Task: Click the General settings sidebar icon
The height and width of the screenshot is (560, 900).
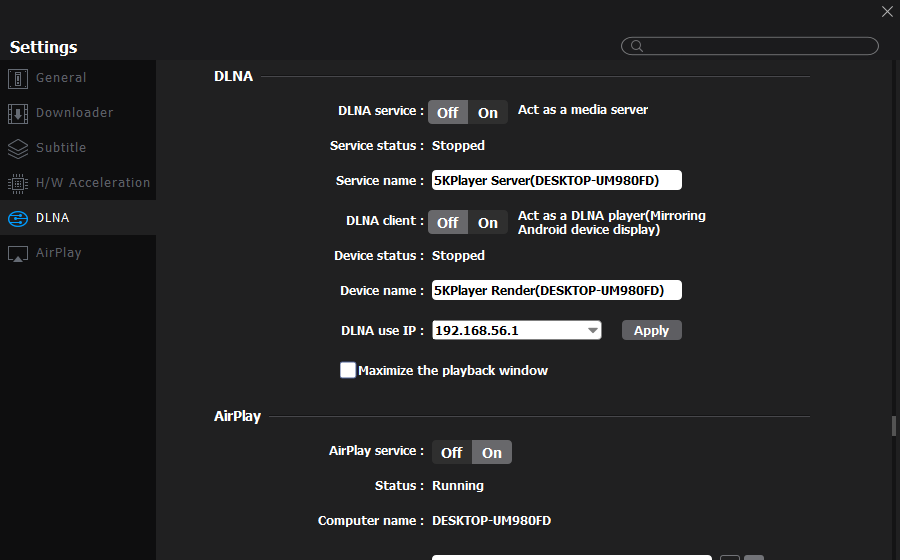Action: pos(17,79)
